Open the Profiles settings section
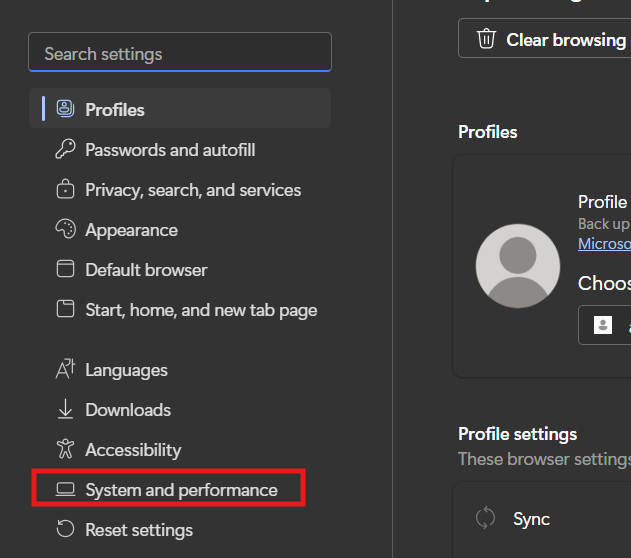 [x=180, y=109]
